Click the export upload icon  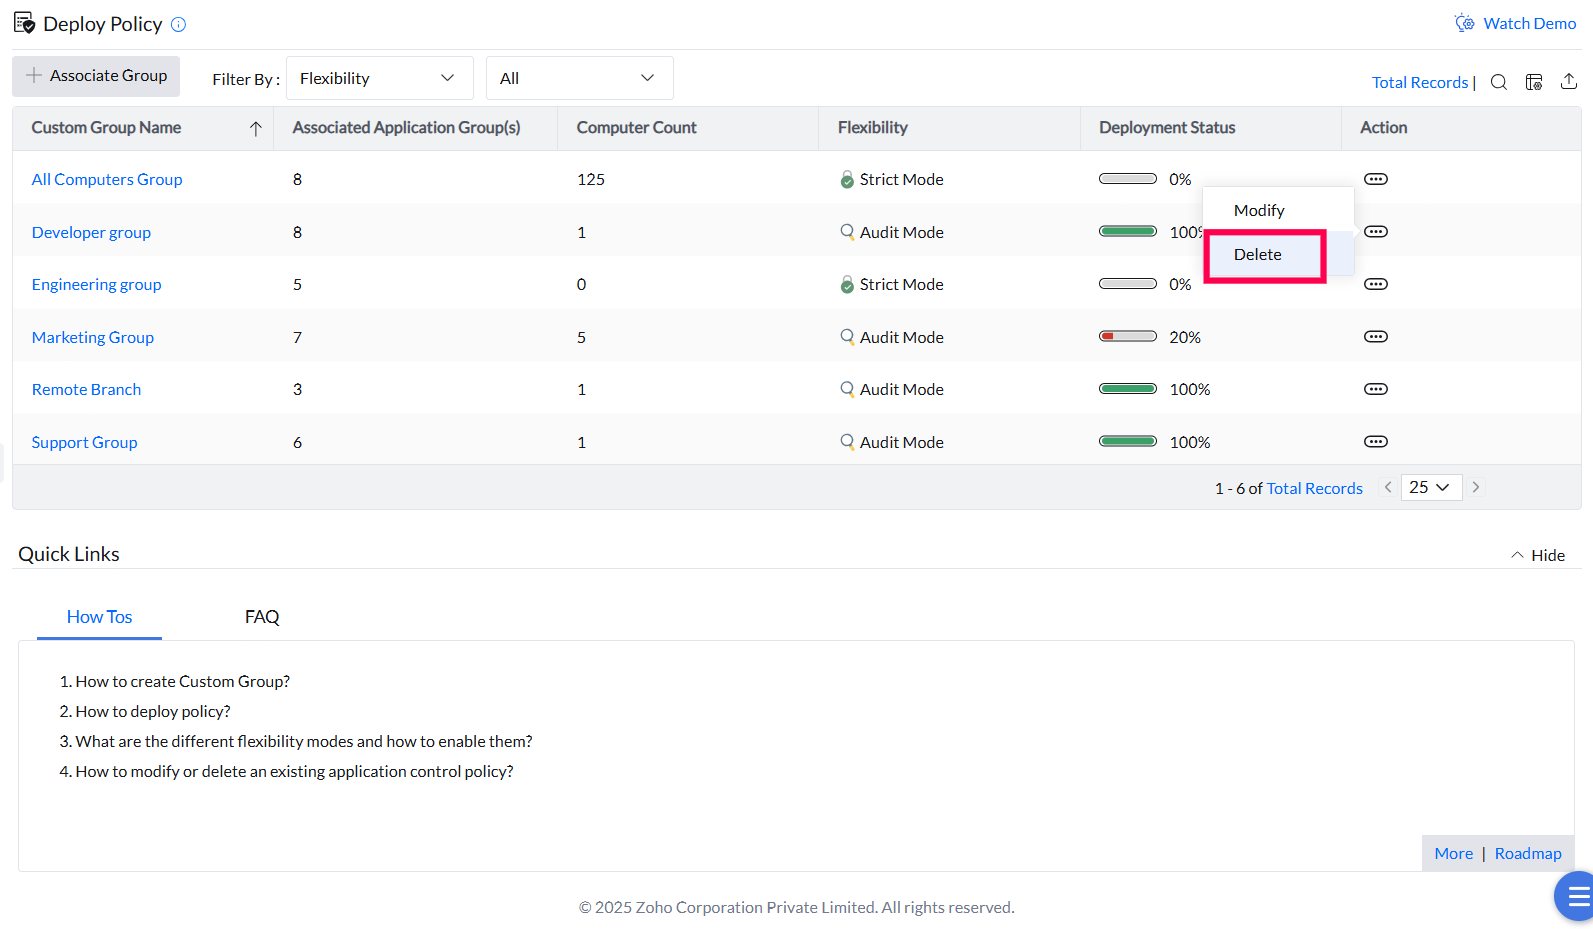coord(1569,82)
